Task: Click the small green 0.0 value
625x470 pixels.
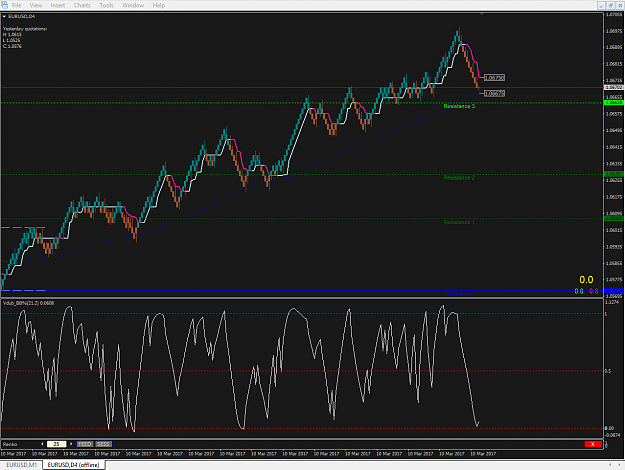Action: point(579,291)
